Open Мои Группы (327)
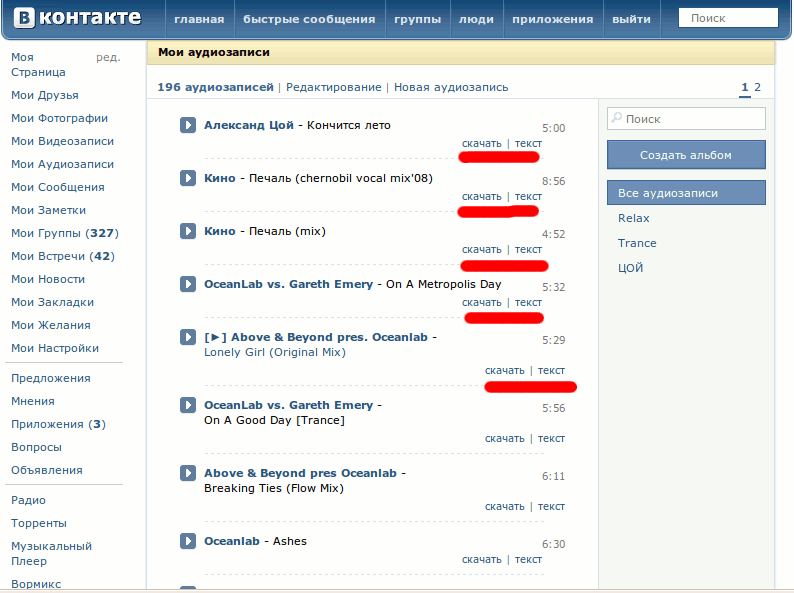The image size is (794, 593). click(x=65, y=233)
